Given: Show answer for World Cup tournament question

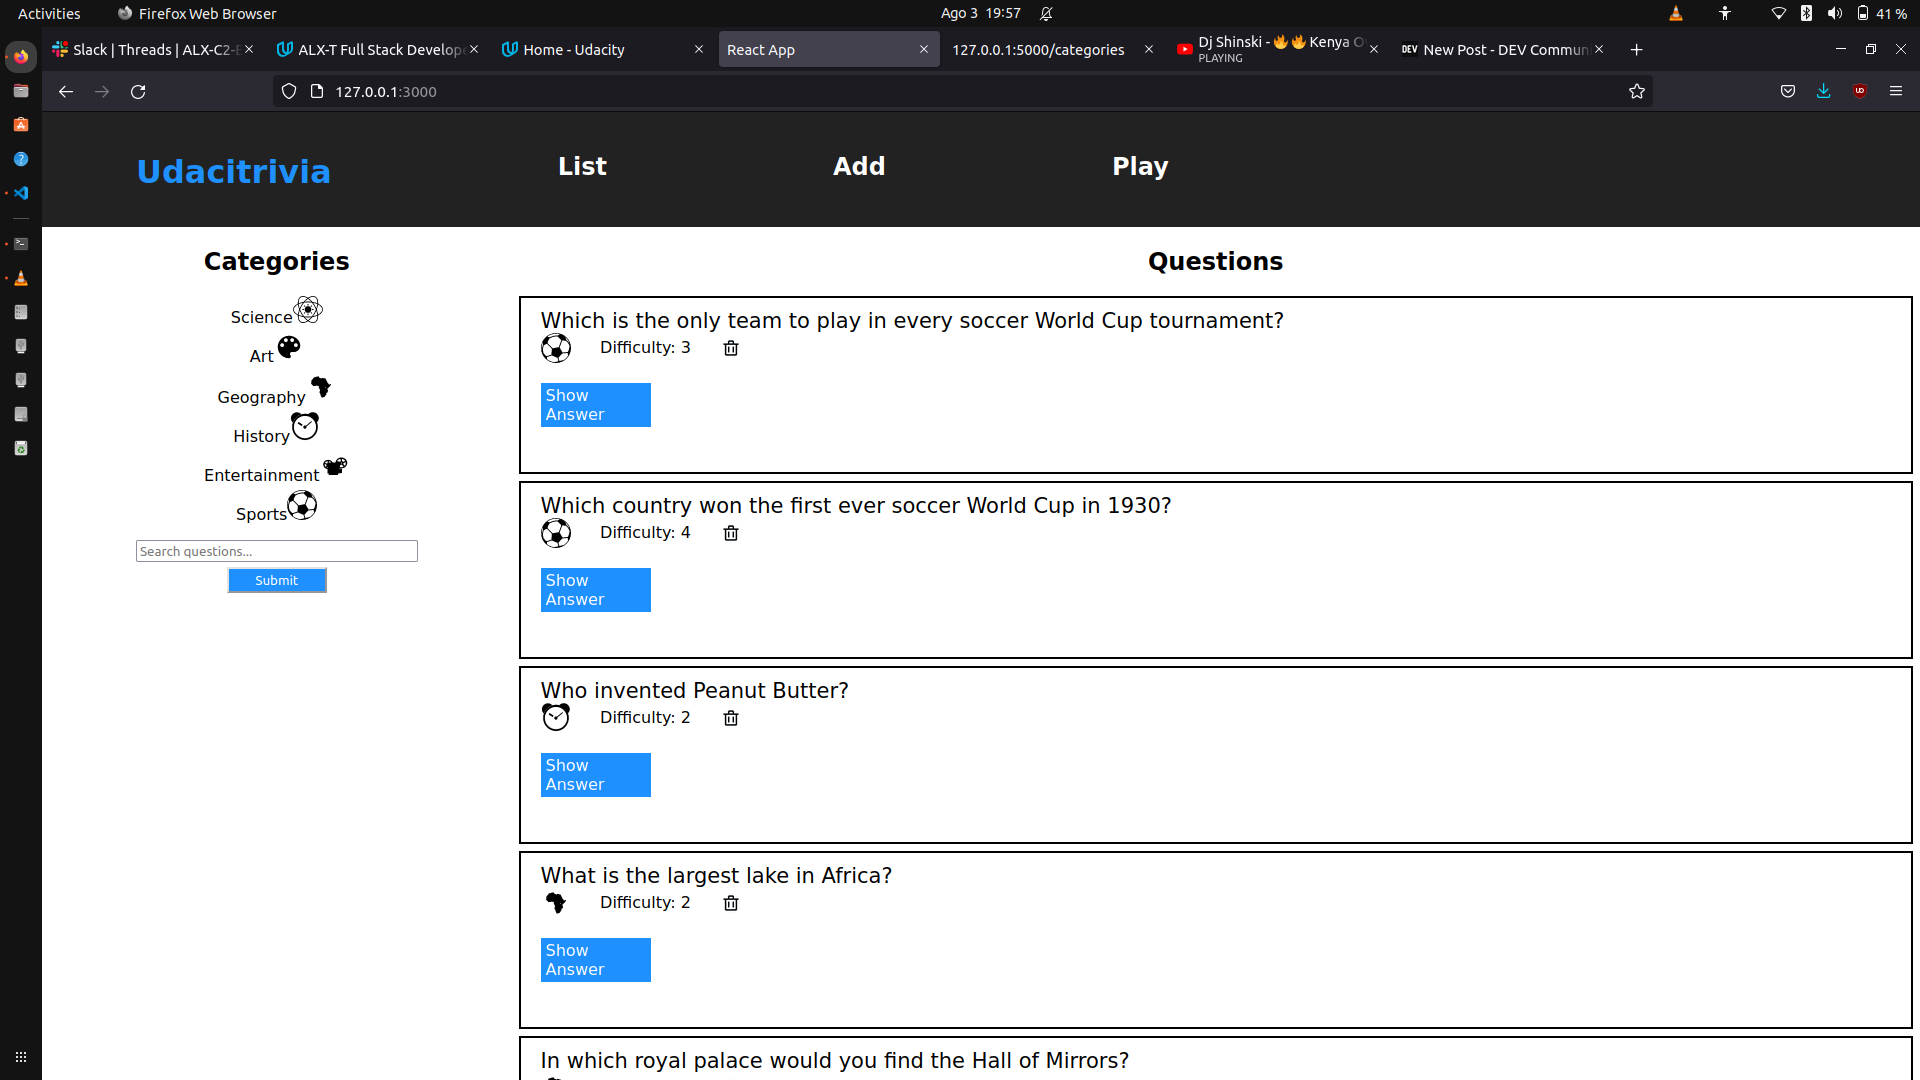Looking at the screenshot, I should (x=596, y=405).
